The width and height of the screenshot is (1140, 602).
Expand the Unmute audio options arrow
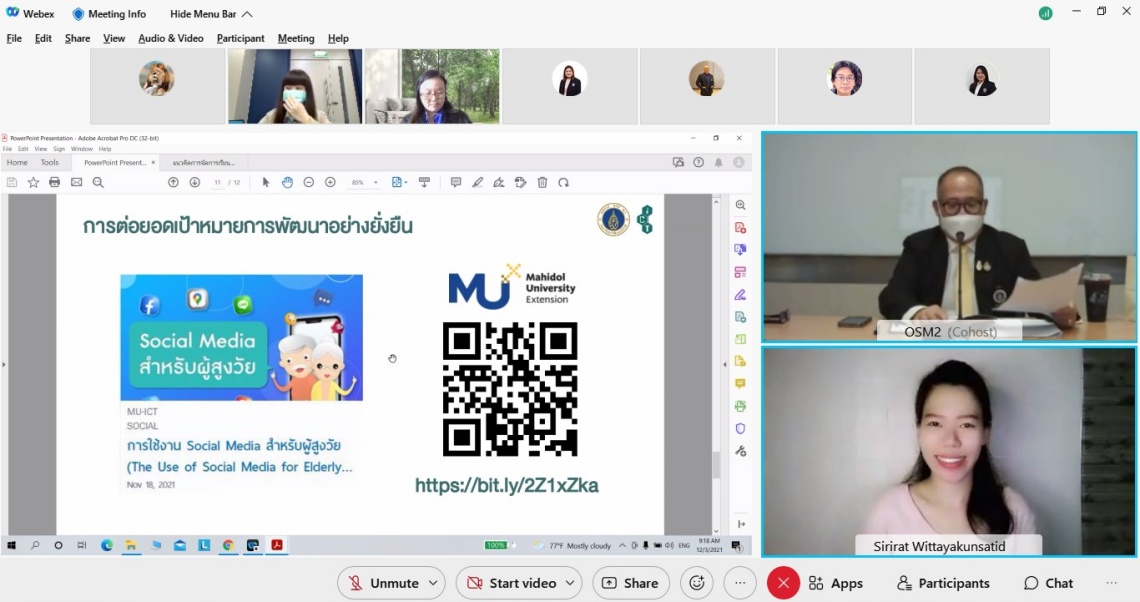point(433,583)
